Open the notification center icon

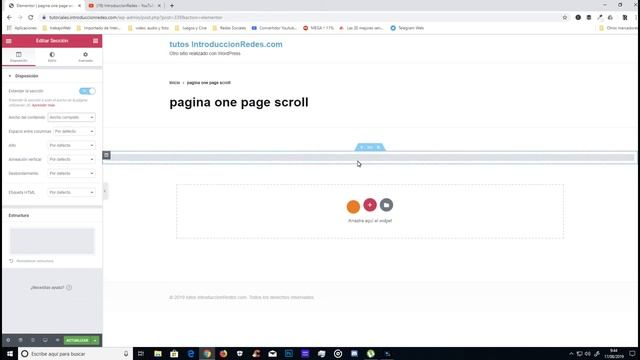[x=632, y=354]
